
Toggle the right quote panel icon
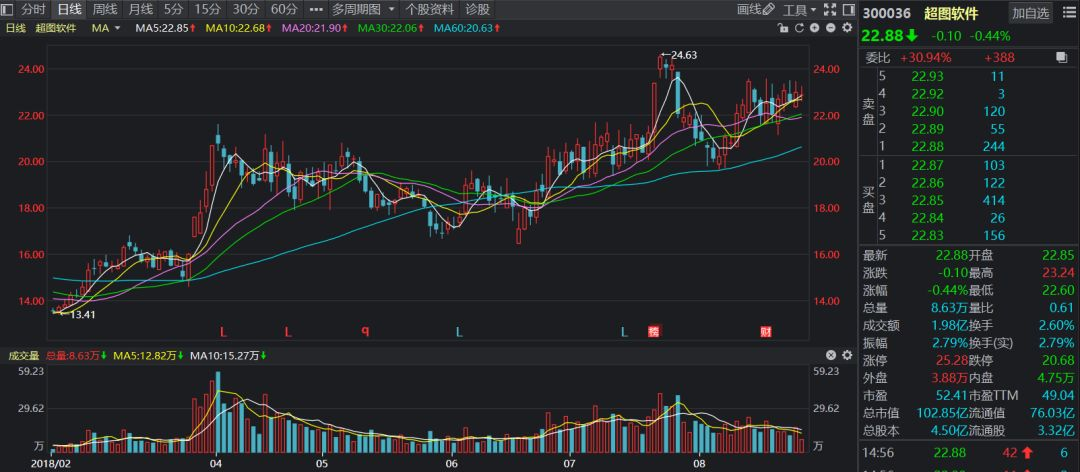coord(848,10)
